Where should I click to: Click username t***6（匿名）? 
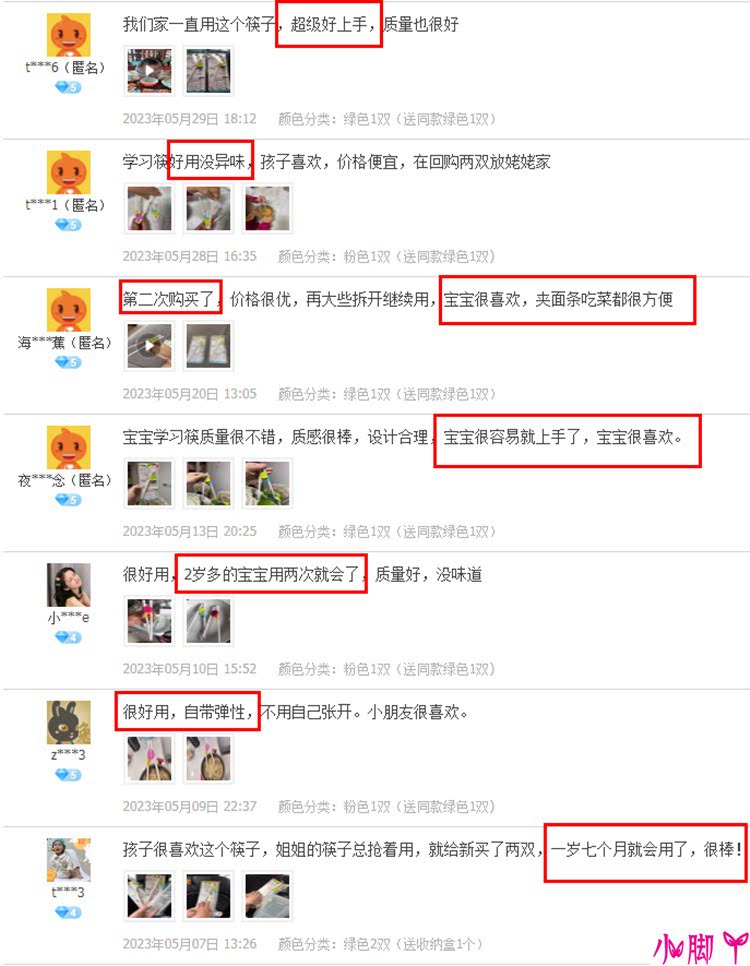point(65,67)
